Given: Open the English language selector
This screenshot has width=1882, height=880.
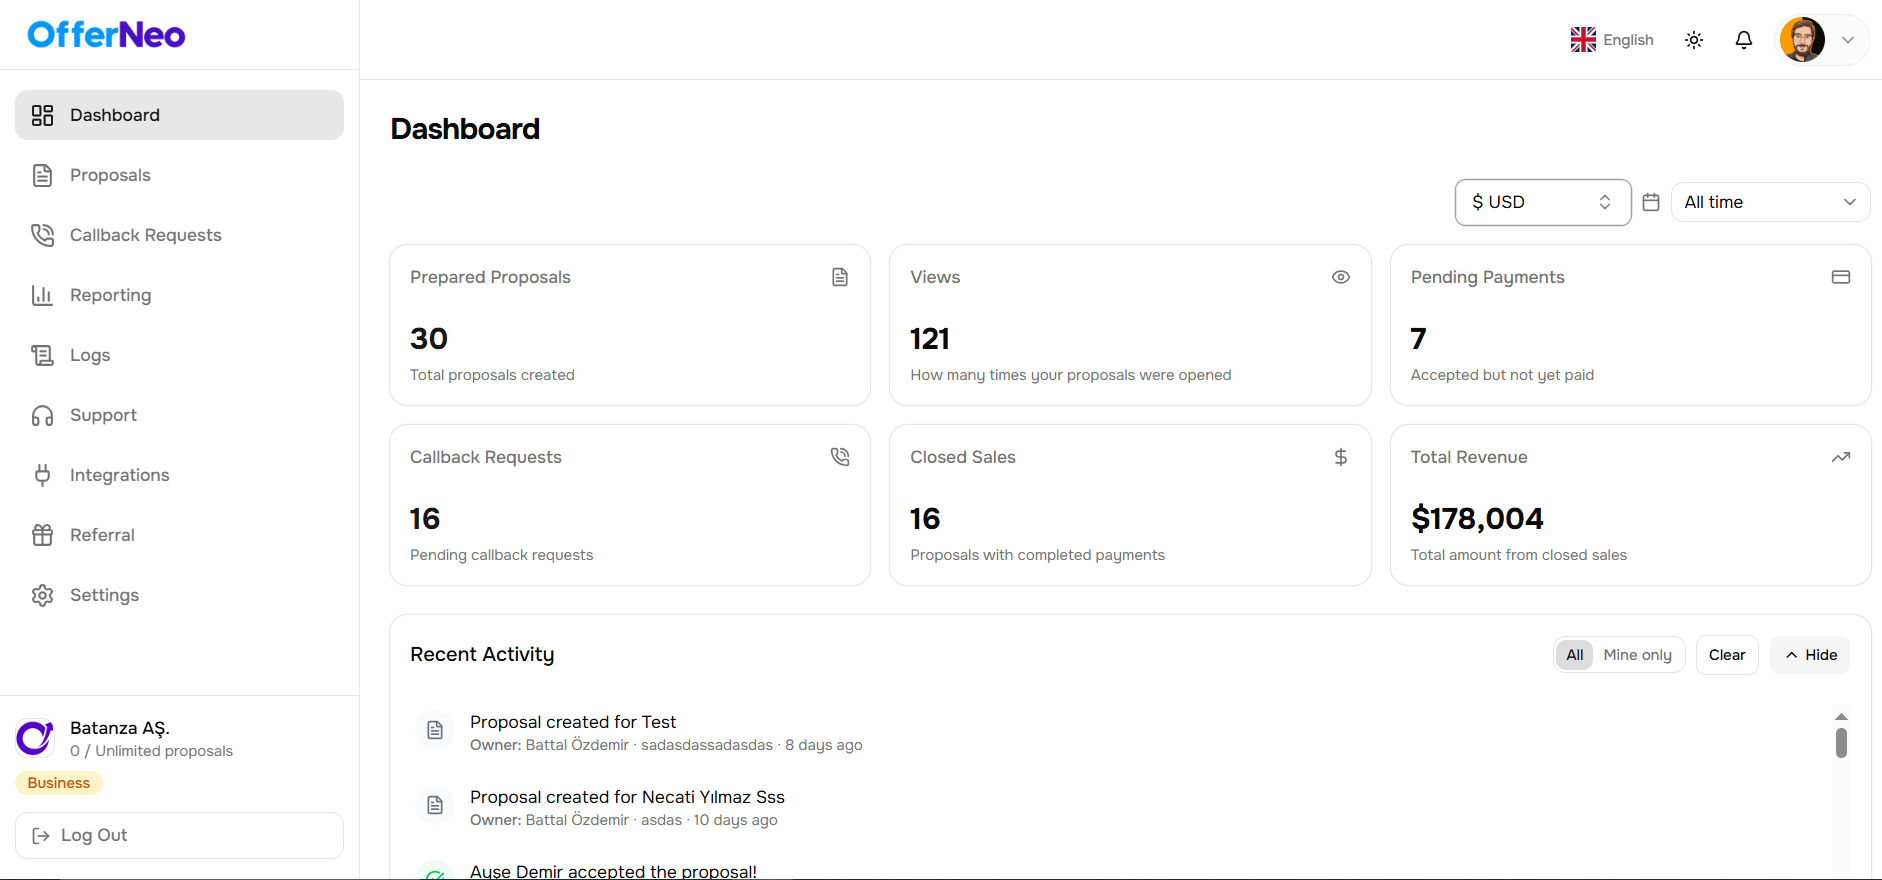Looking at the screenshot, I should tap(1612, 40).
